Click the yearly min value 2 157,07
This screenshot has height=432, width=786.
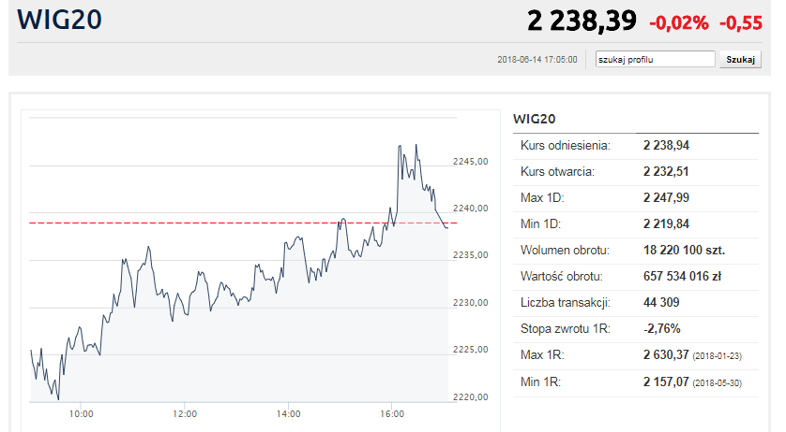coord(666,382)
